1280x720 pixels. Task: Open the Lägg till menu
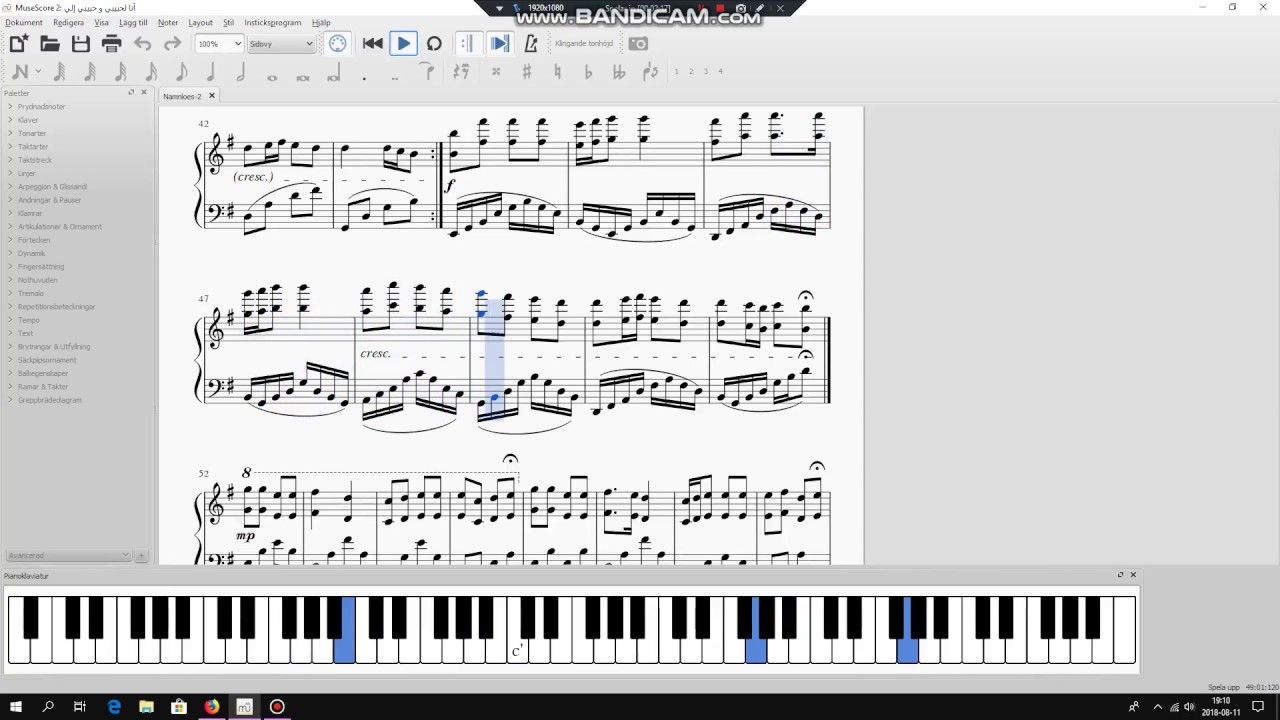133,22
